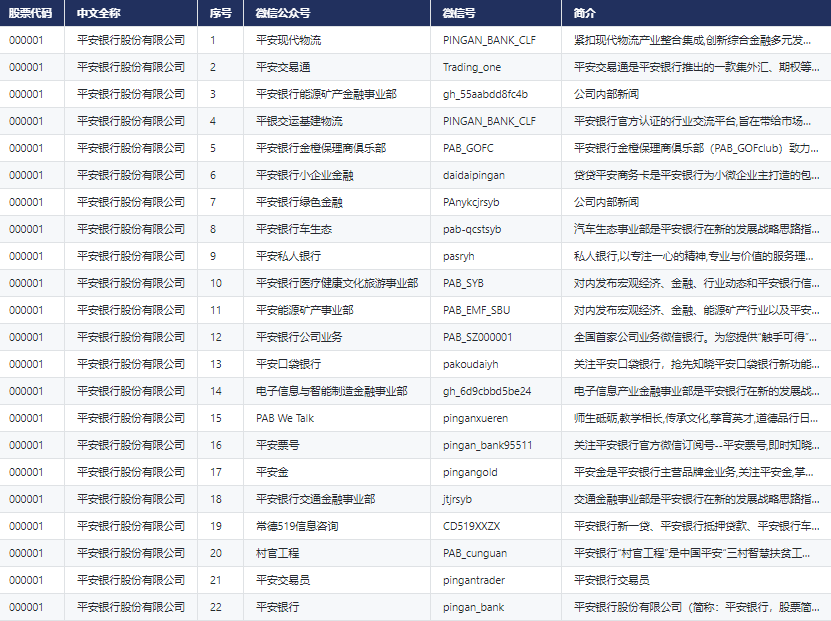831x621 pixels.
Task: Click the description 平安银行交易员
Action: [x=612, y=581]
